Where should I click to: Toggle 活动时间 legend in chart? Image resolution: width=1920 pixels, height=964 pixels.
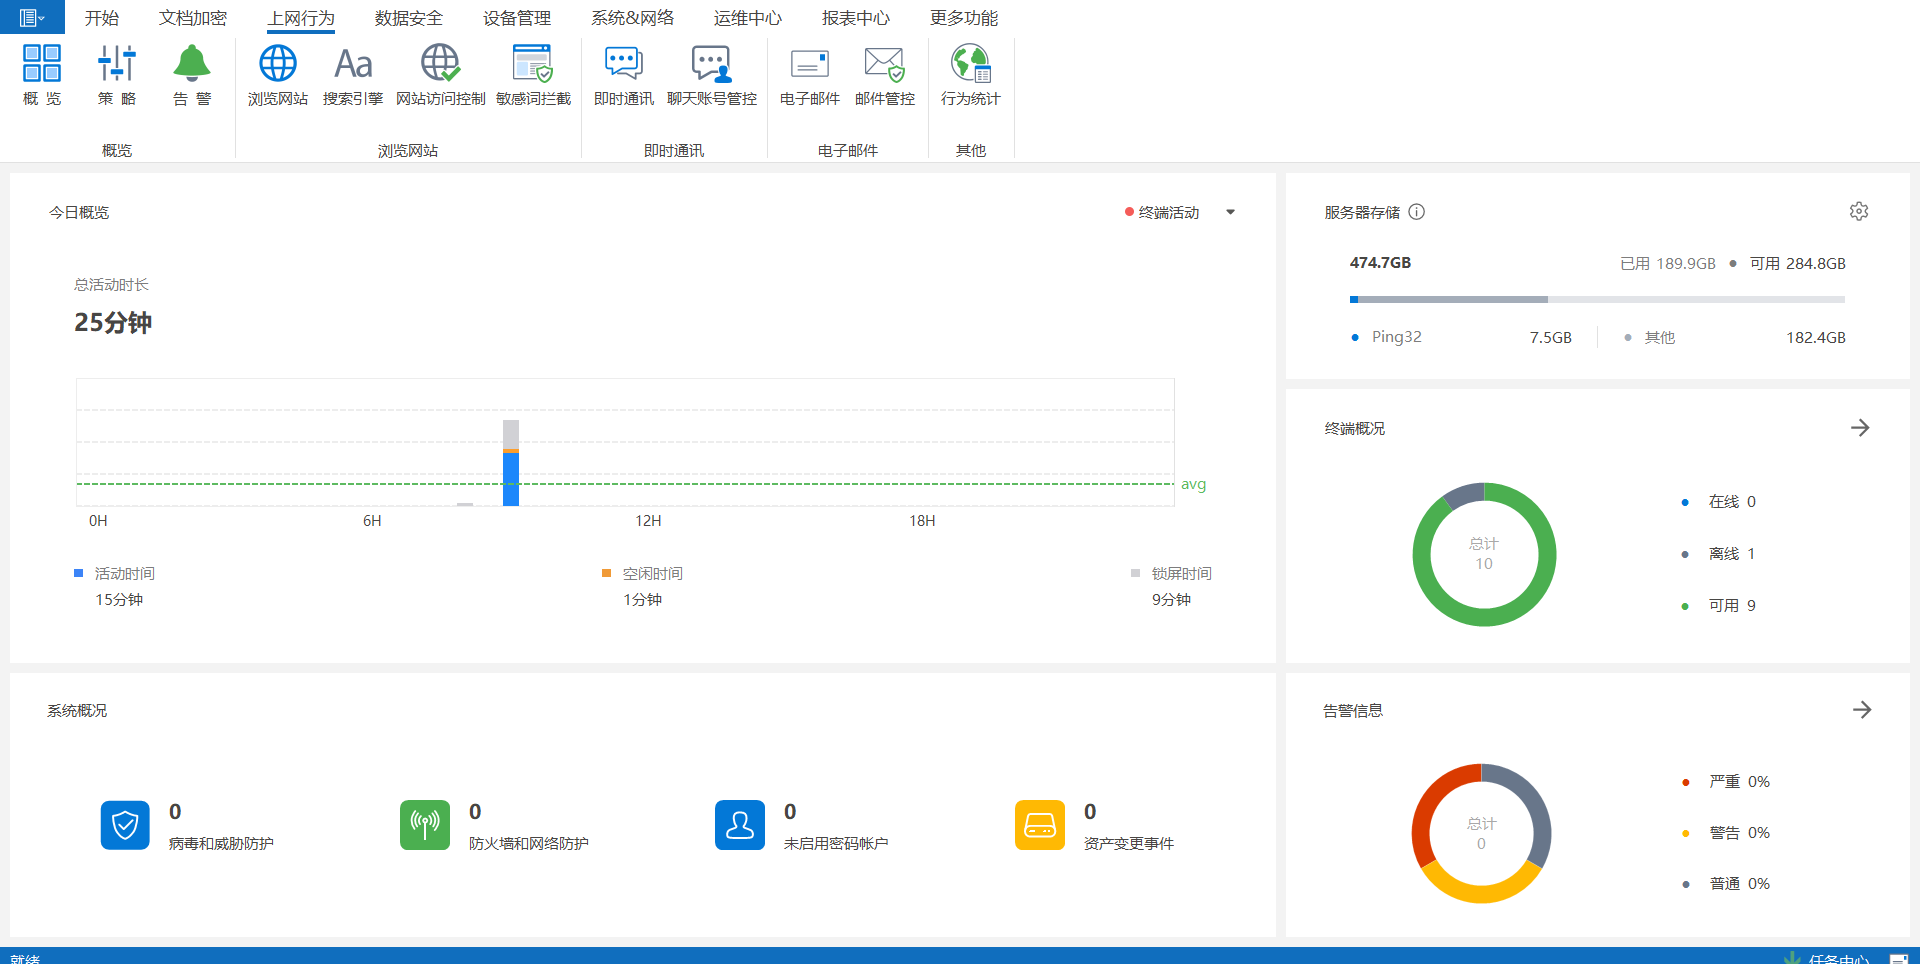[115, 573]
